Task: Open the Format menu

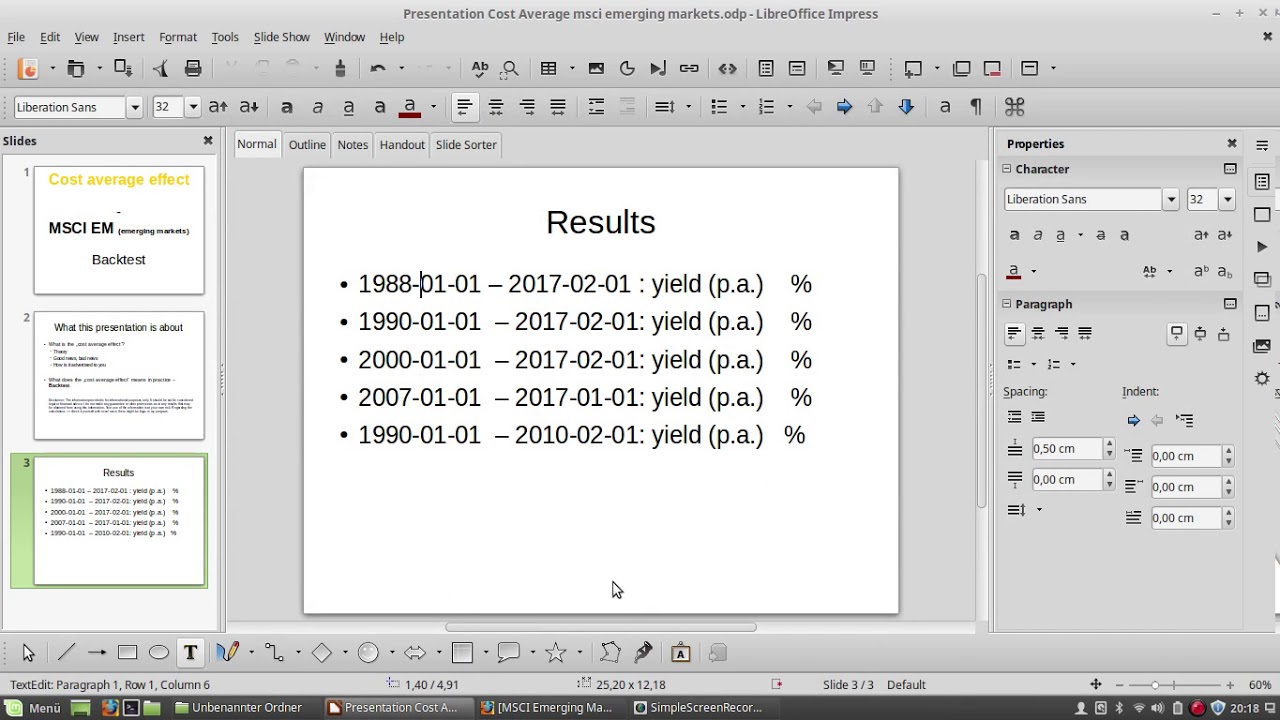Action: [x=178, y=37]
